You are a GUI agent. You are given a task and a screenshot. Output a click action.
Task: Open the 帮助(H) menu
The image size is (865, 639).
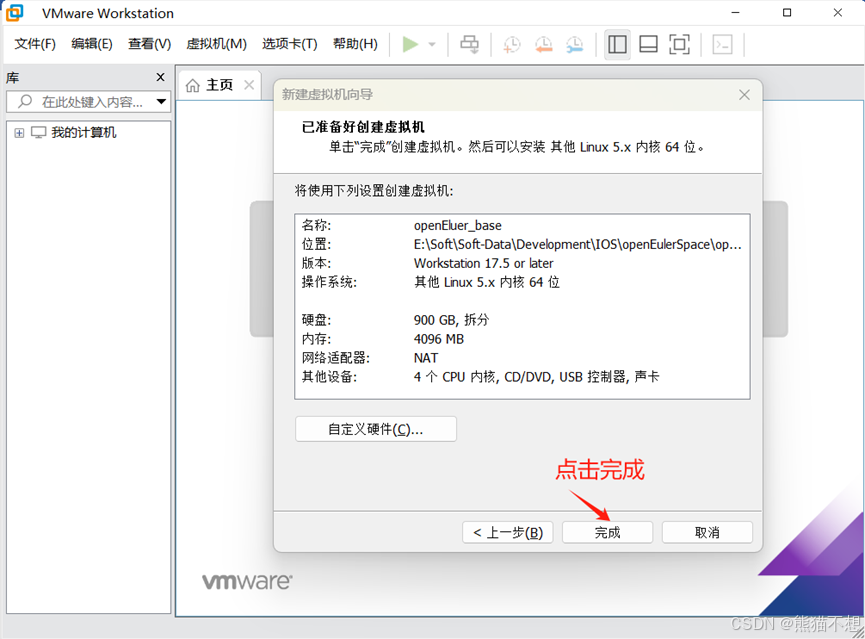click(355, 44)
